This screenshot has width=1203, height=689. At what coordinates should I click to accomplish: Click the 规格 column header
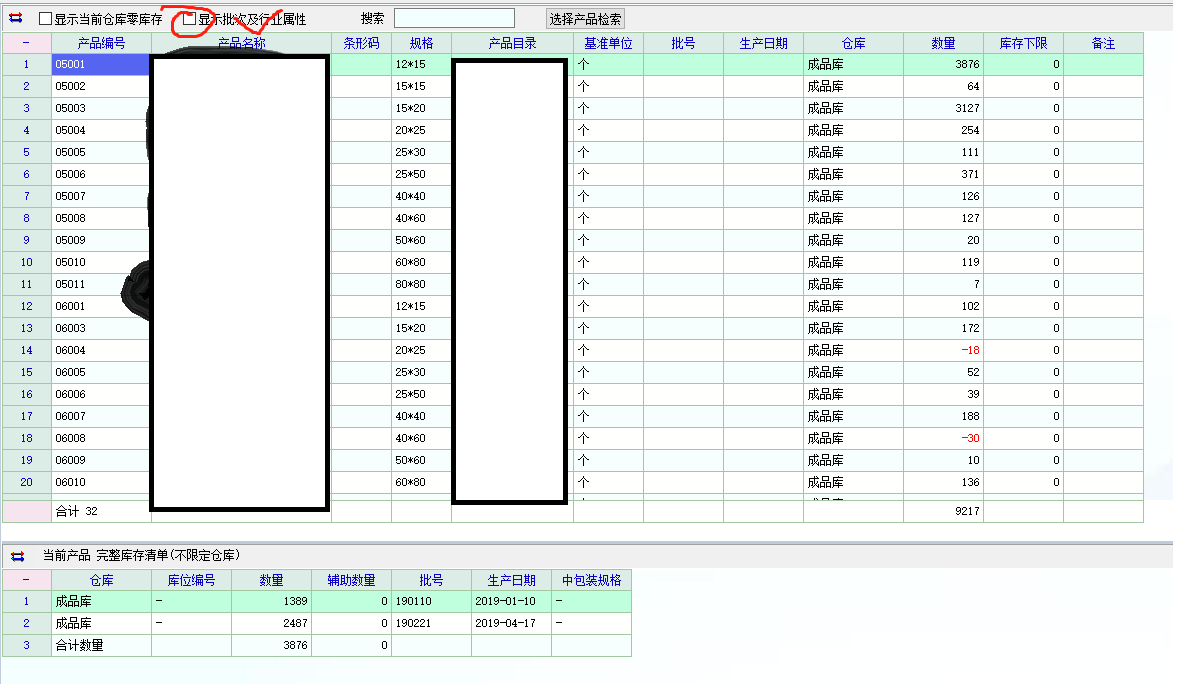(421, 43)
